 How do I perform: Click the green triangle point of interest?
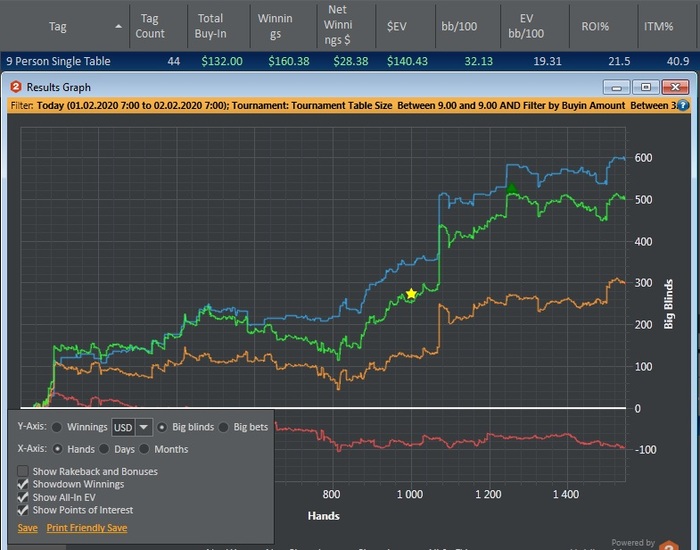click(512, 188)
